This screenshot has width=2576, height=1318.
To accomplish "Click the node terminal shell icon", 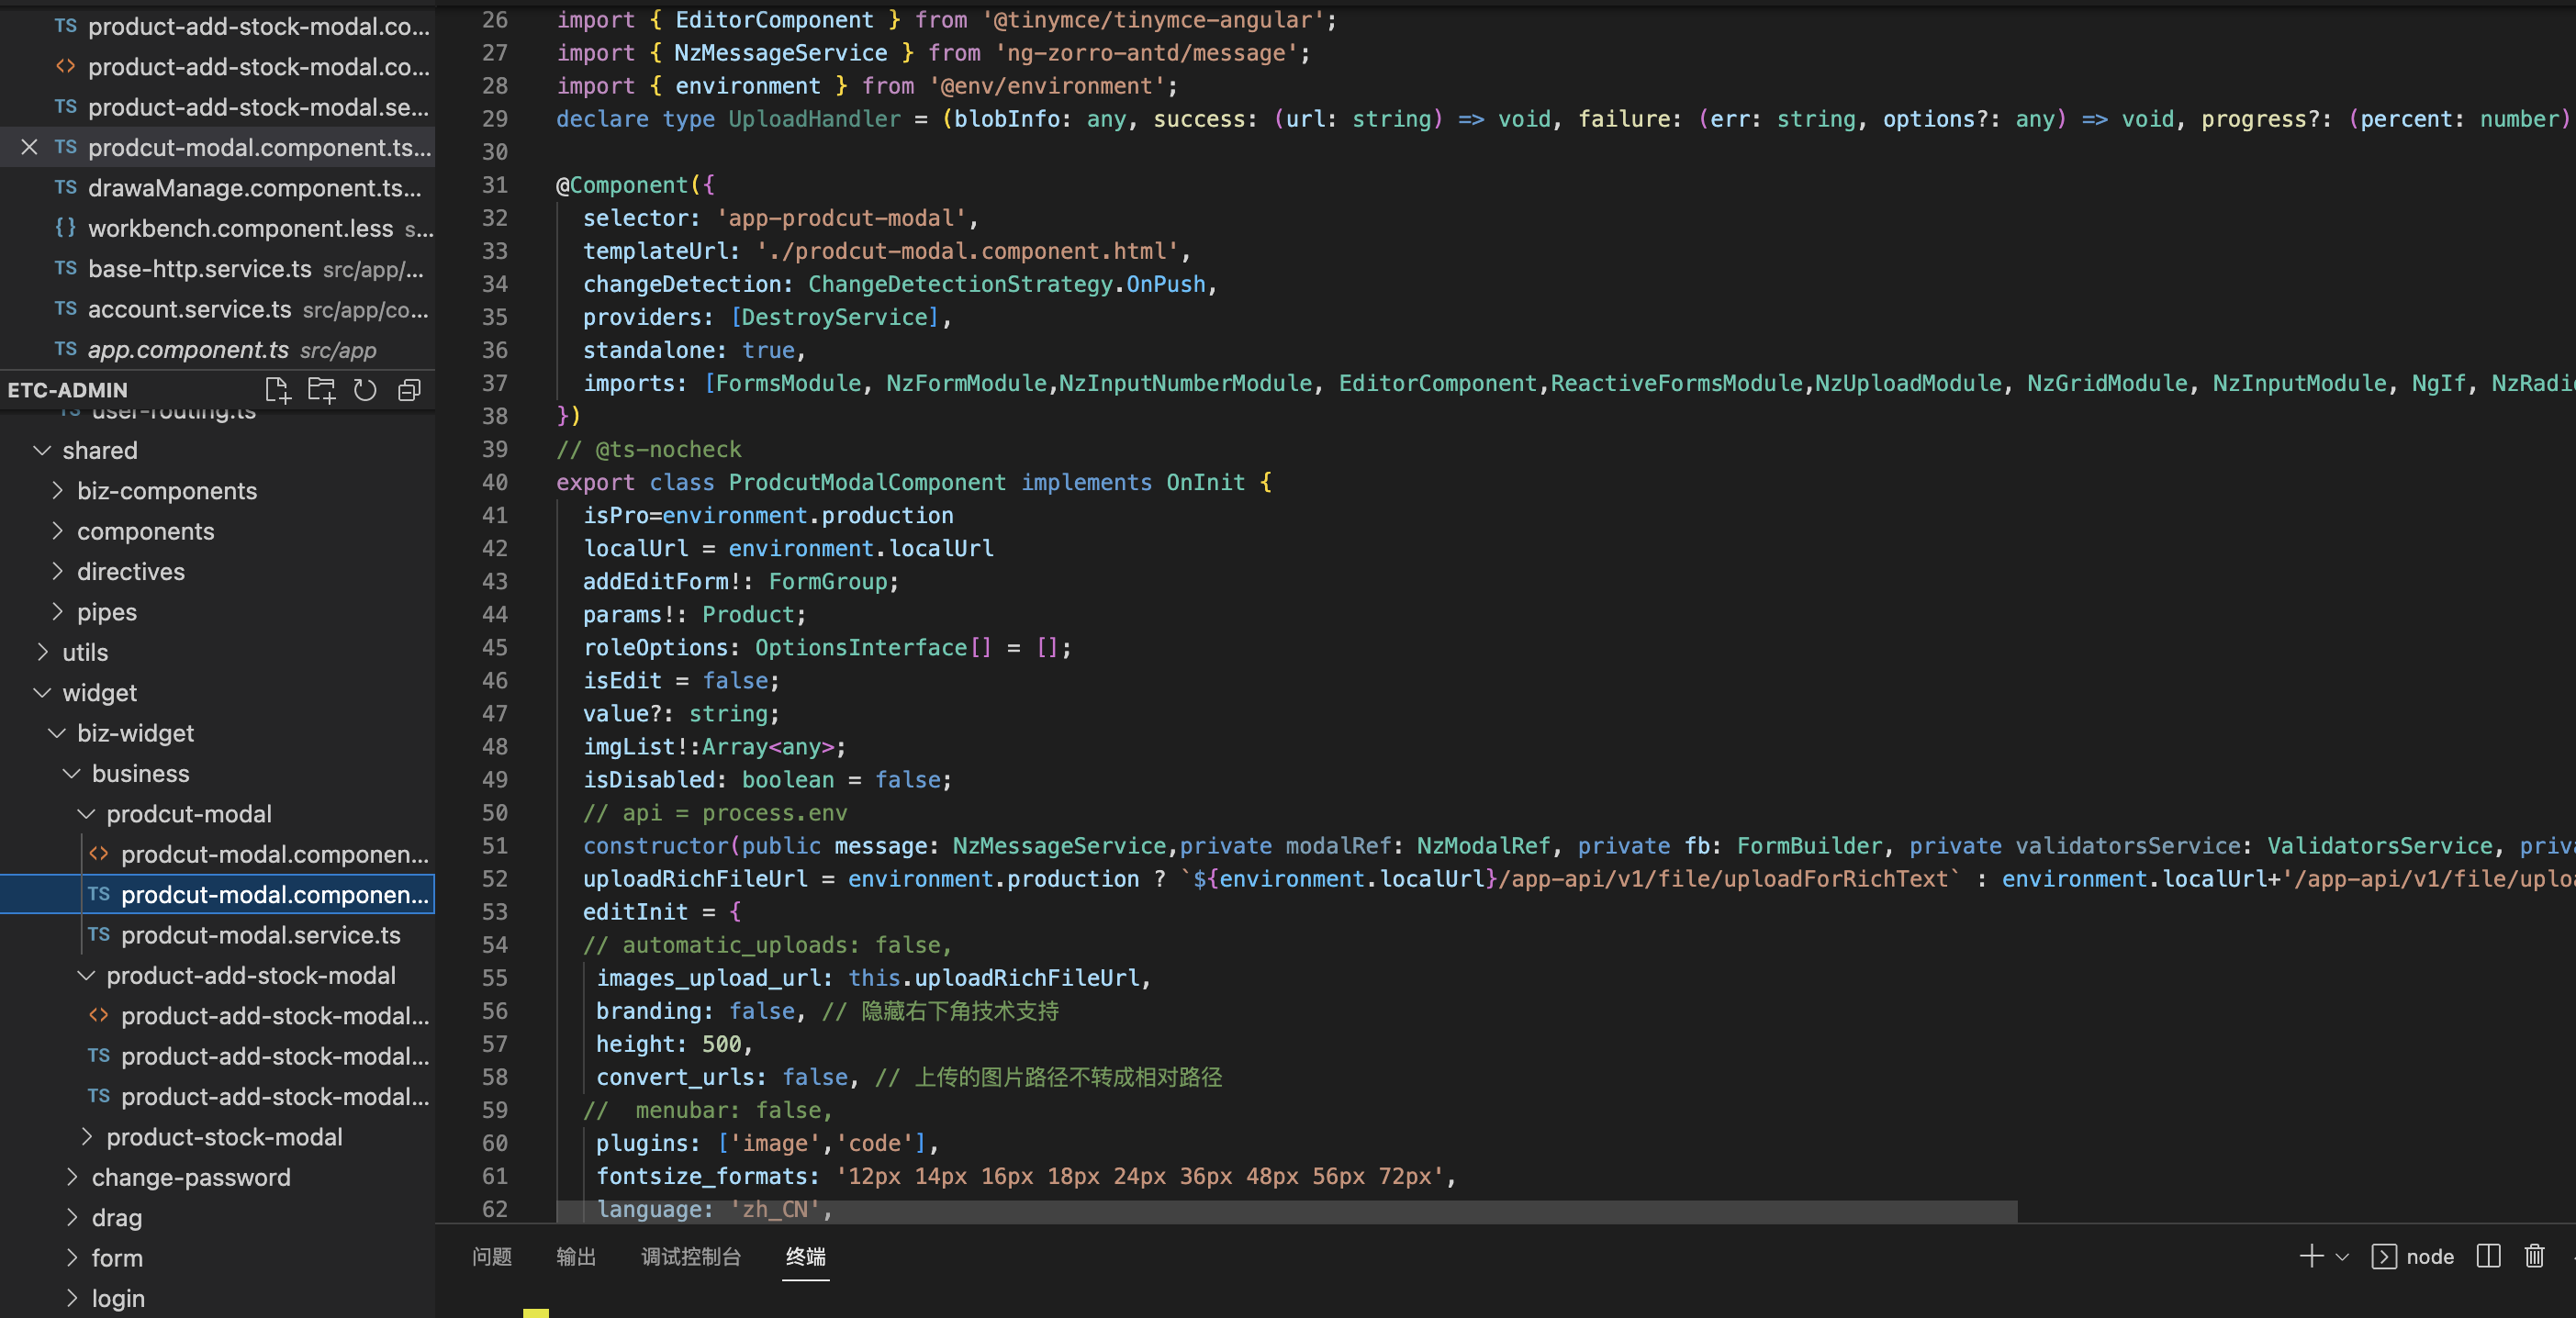I will 2383,1256.
